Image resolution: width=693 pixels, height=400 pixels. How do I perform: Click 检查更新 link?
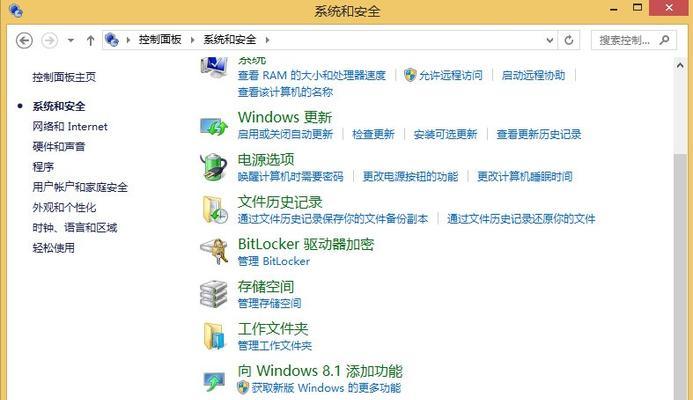(x=373, y=134)
